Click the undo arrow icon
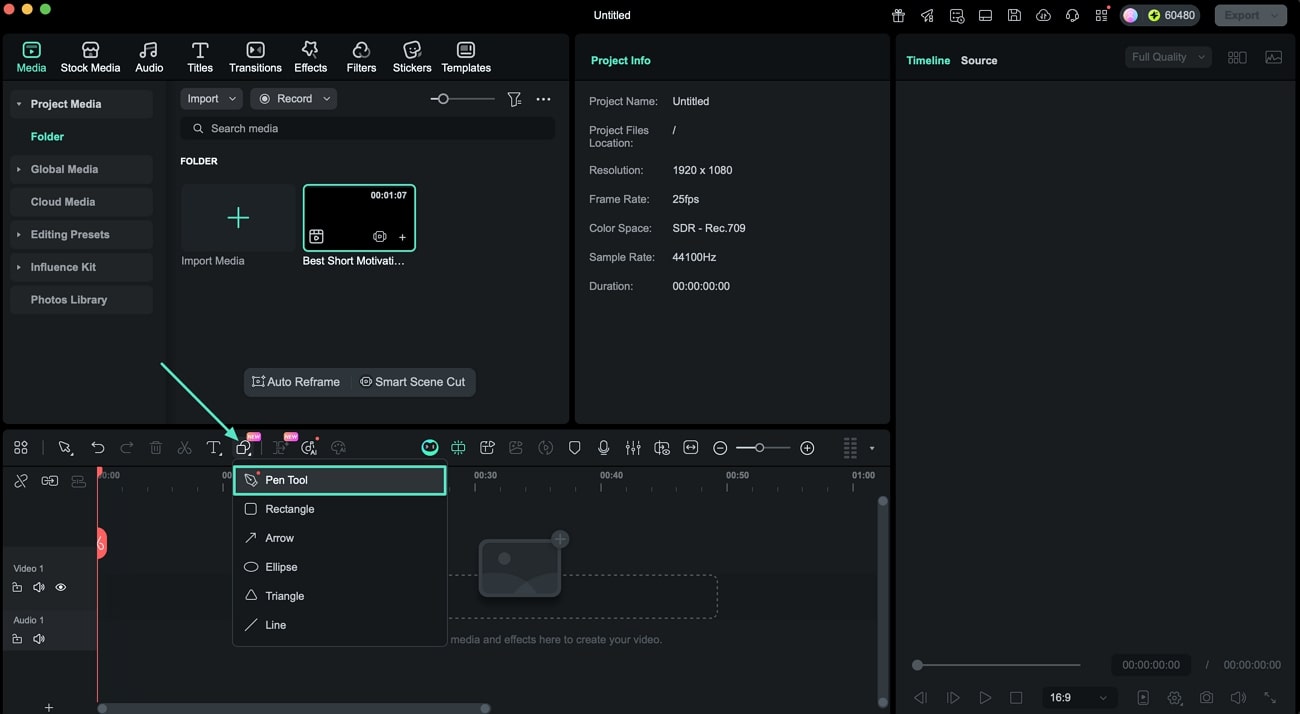The image size is (1300, 714). pos(97,448)
